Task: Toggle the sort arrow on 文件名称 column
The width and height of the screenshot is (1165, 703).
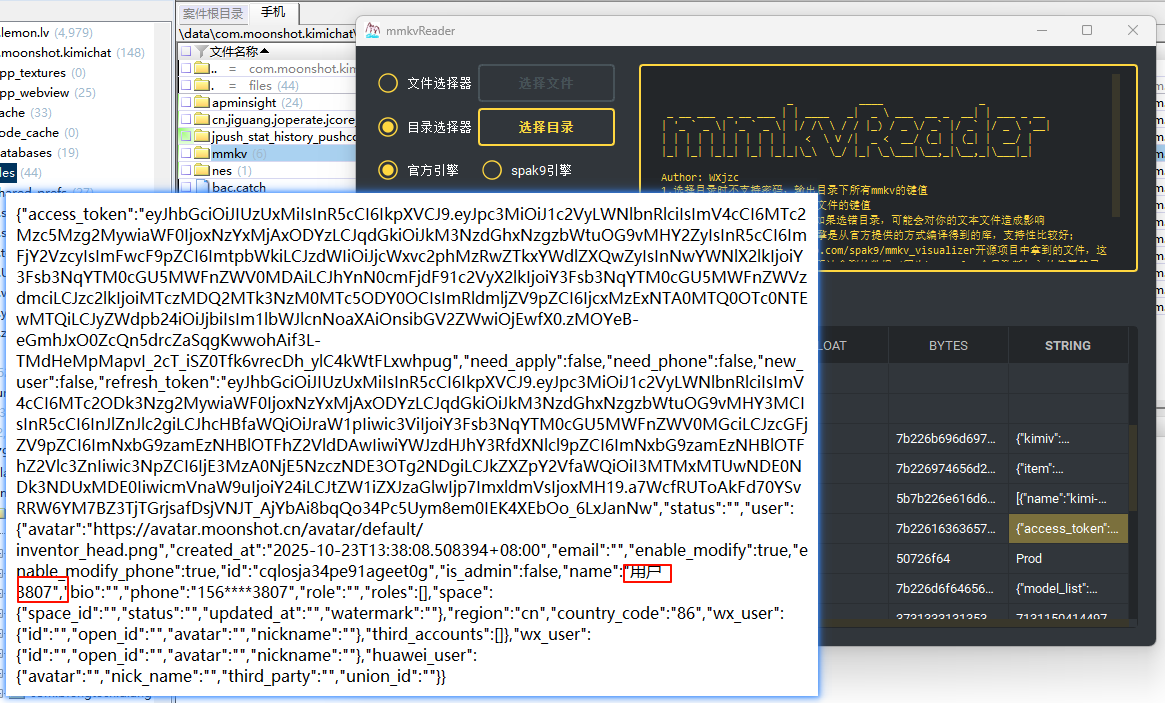Action: (265, 51)
